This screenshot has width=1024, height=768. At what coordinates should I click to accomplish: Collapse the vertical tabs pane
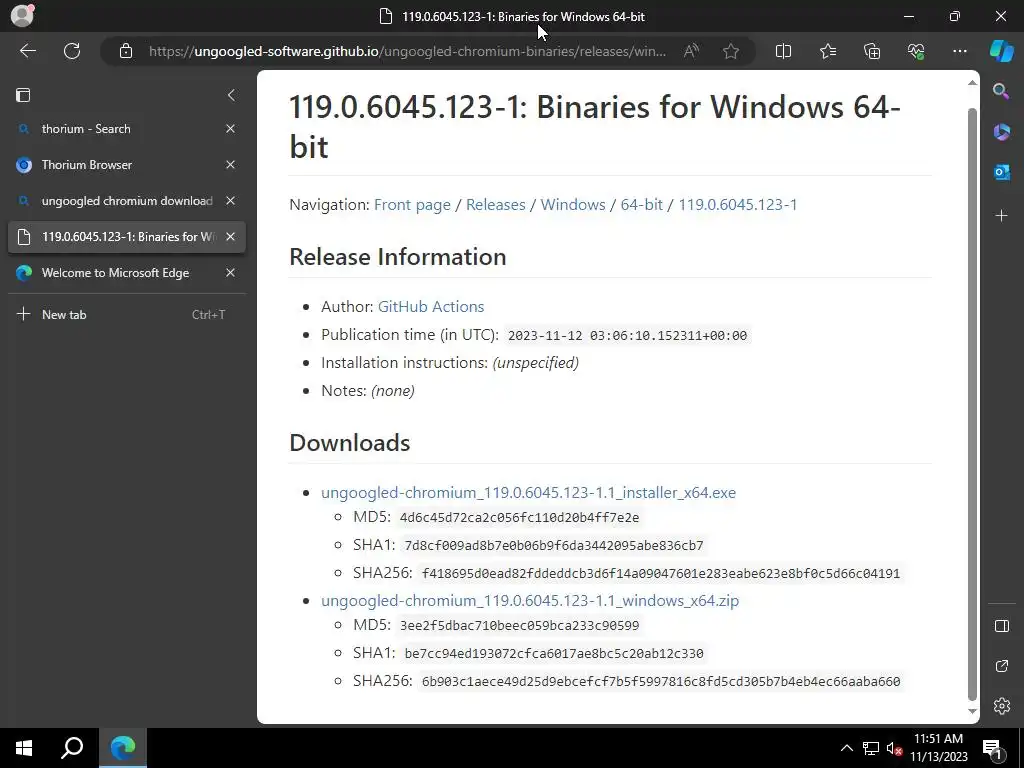point(231,95)
